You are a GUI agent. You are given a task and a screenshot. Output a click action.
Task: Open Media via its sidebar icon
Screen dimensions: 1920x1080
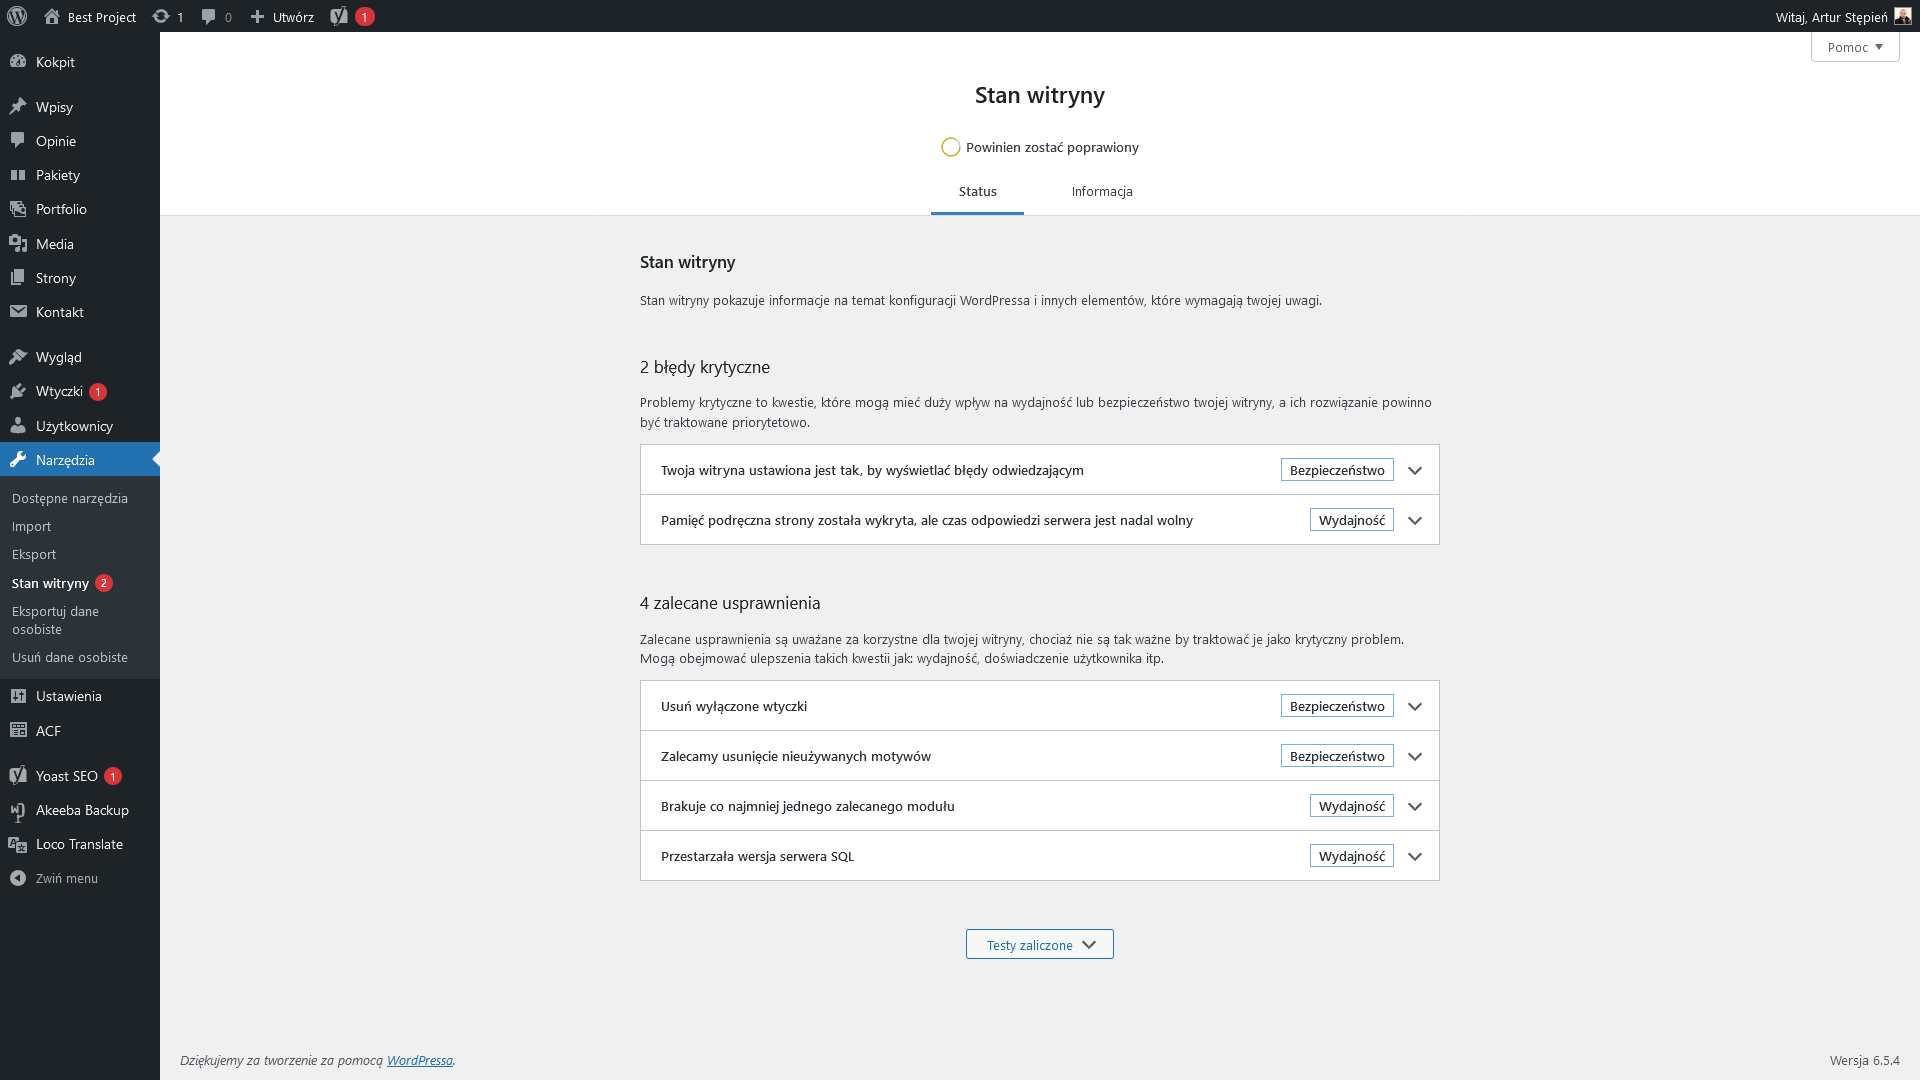pos(18,244)
